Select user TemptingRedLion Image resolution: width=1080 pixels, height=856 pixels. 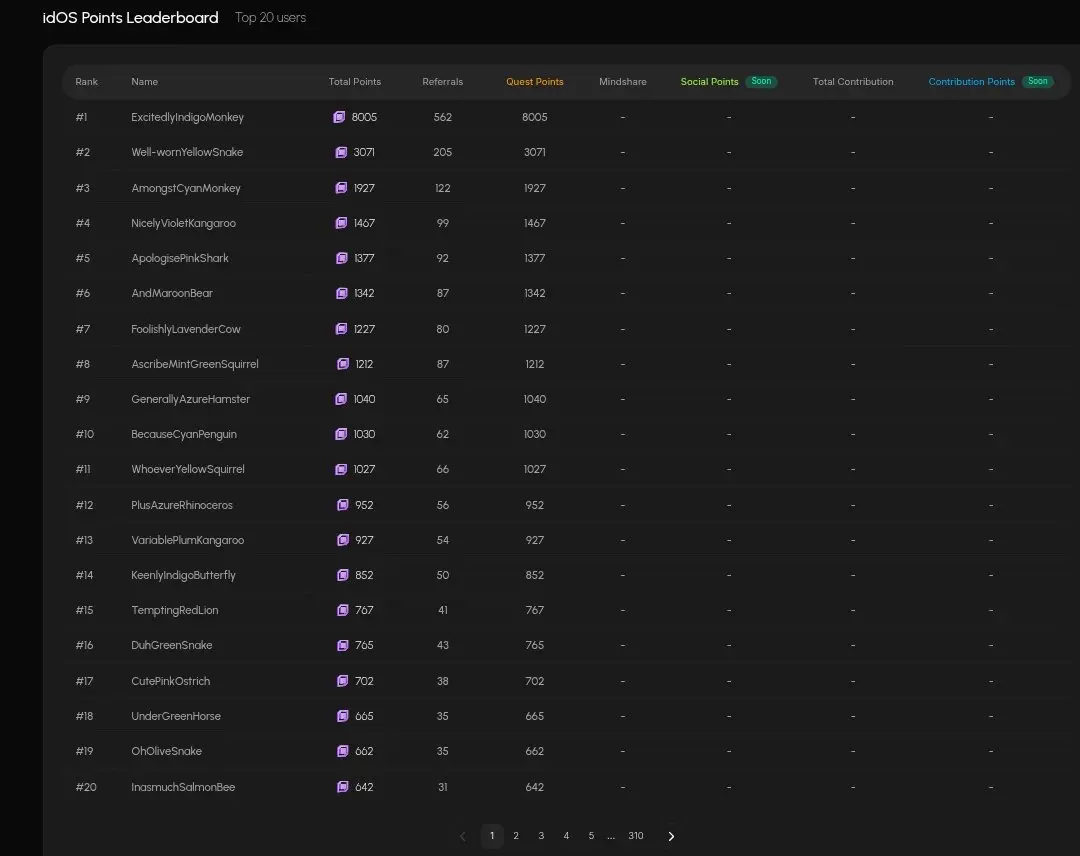[x=174, y=610]
